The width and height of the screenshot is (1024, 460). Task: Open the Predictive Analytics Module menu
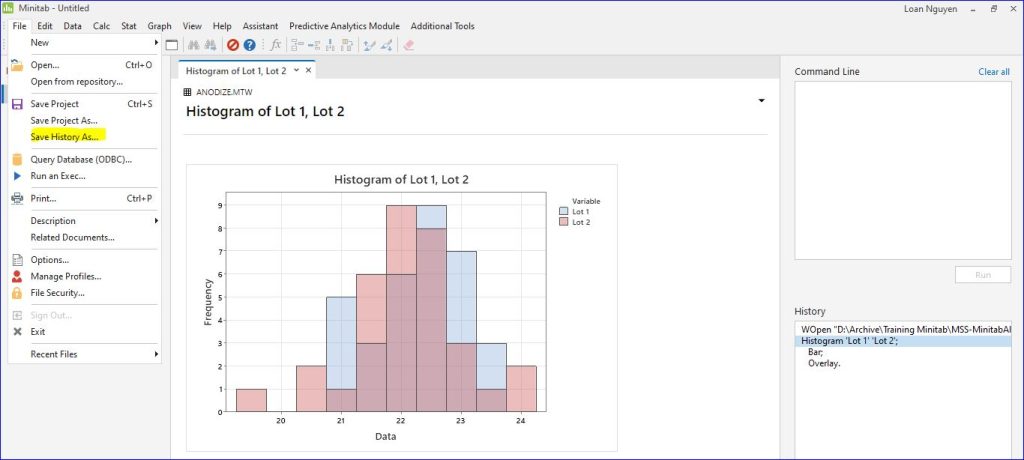[344, 26]
